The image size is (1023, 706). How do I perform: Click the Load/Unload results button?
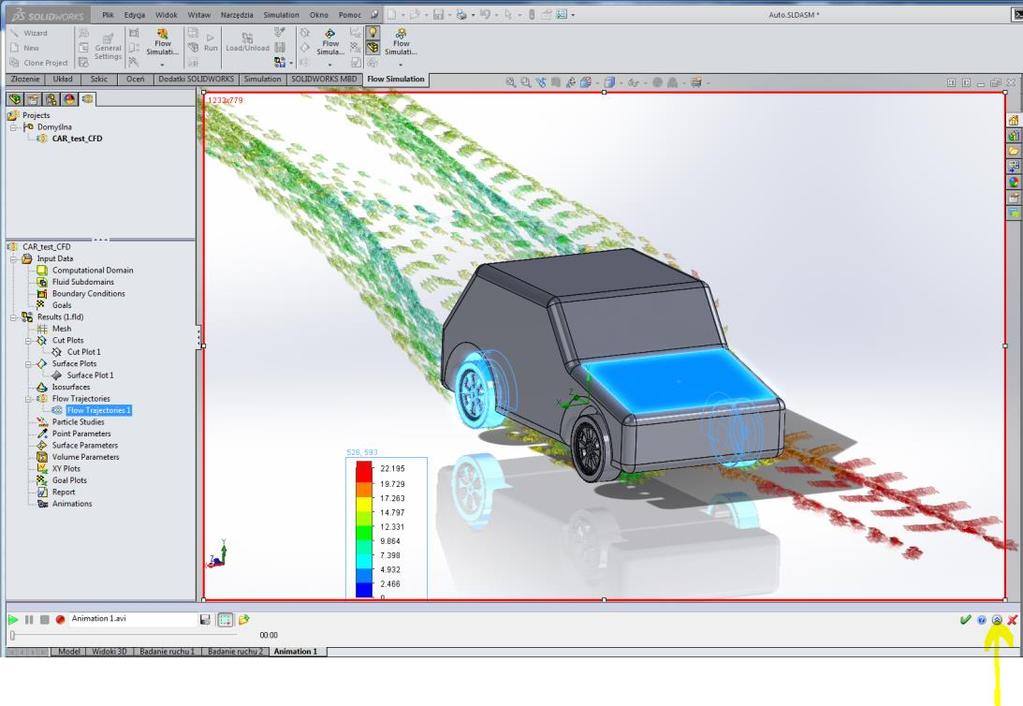click(x=247, y=42)
